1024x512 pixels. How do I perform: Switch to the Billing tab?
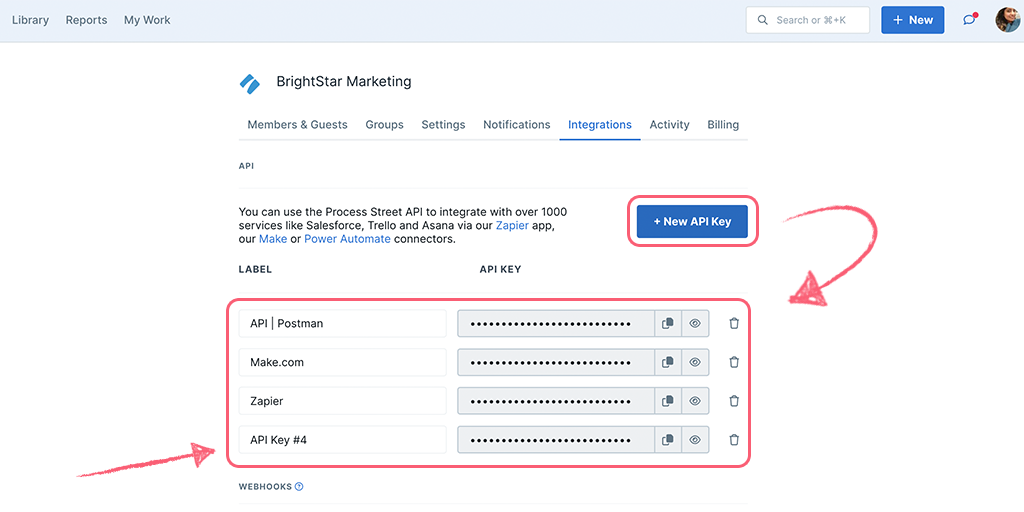tap(723, 125)
